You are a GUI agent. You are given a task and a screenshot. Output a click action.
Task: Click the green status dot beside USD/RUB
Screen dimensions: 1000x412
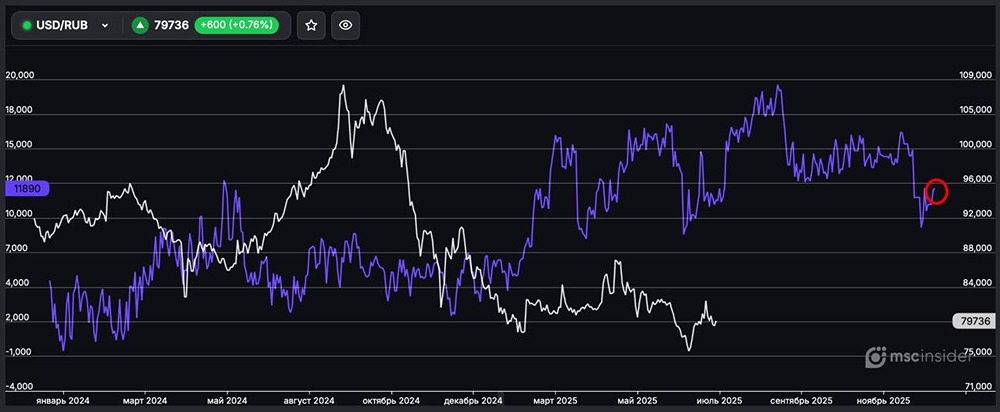click(x=27, y=25)
